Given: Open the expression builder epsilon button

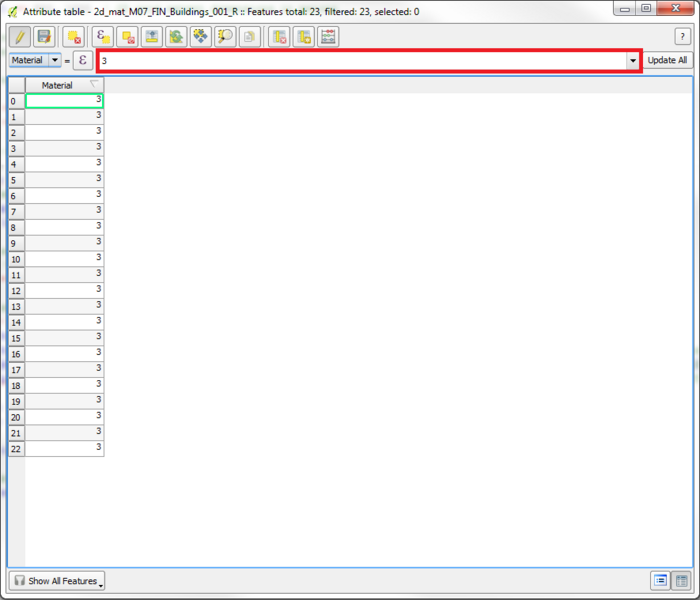Looking at the screenshot, I should tap(82, 60).
